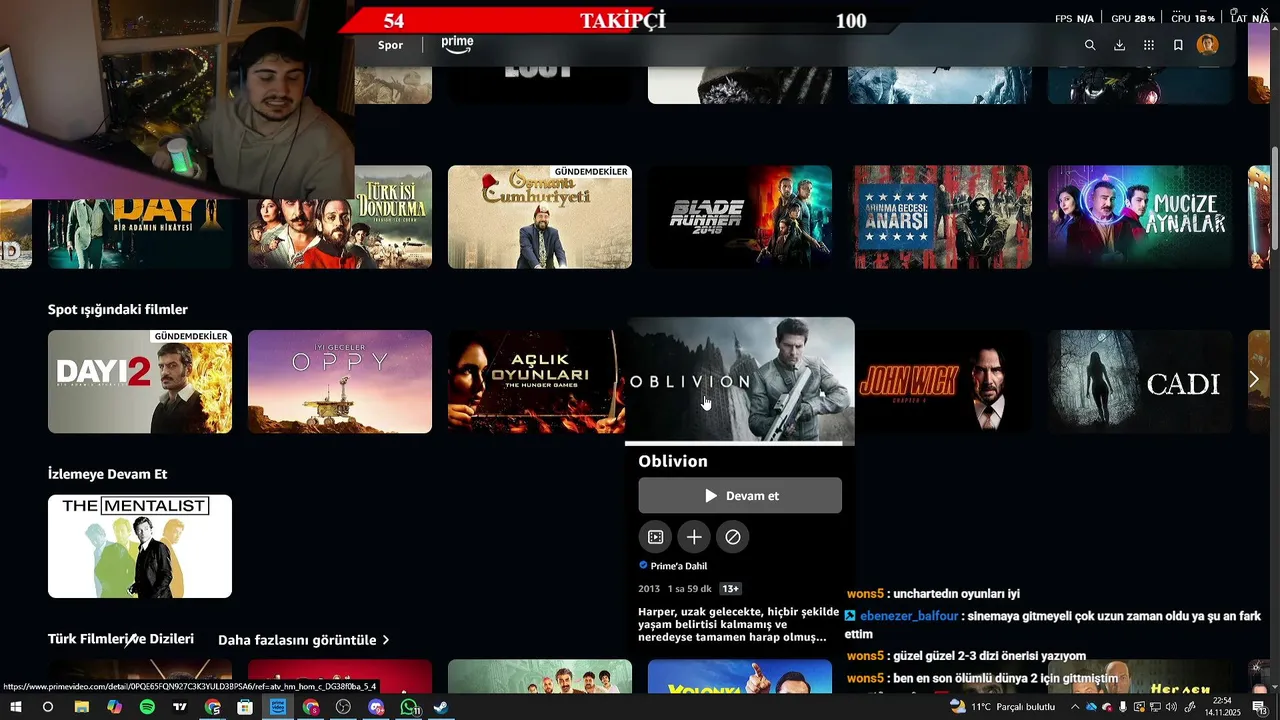Image resolution: width=1280 pixels, height=720 pixels.
Task: Open the volume speaker tray icon
Action: [1171, 707]
